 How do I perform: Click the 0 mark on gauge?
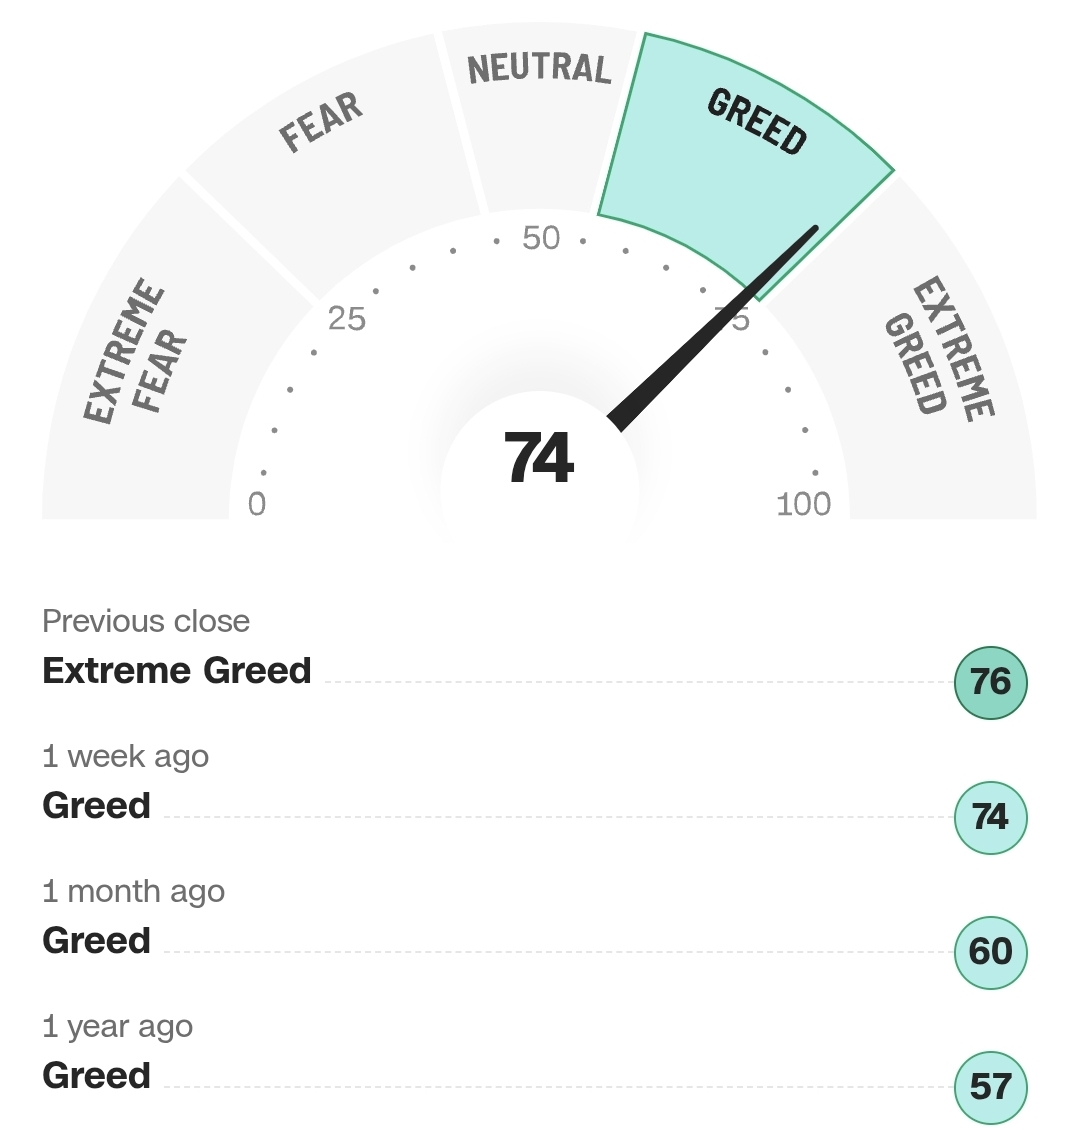257,504
